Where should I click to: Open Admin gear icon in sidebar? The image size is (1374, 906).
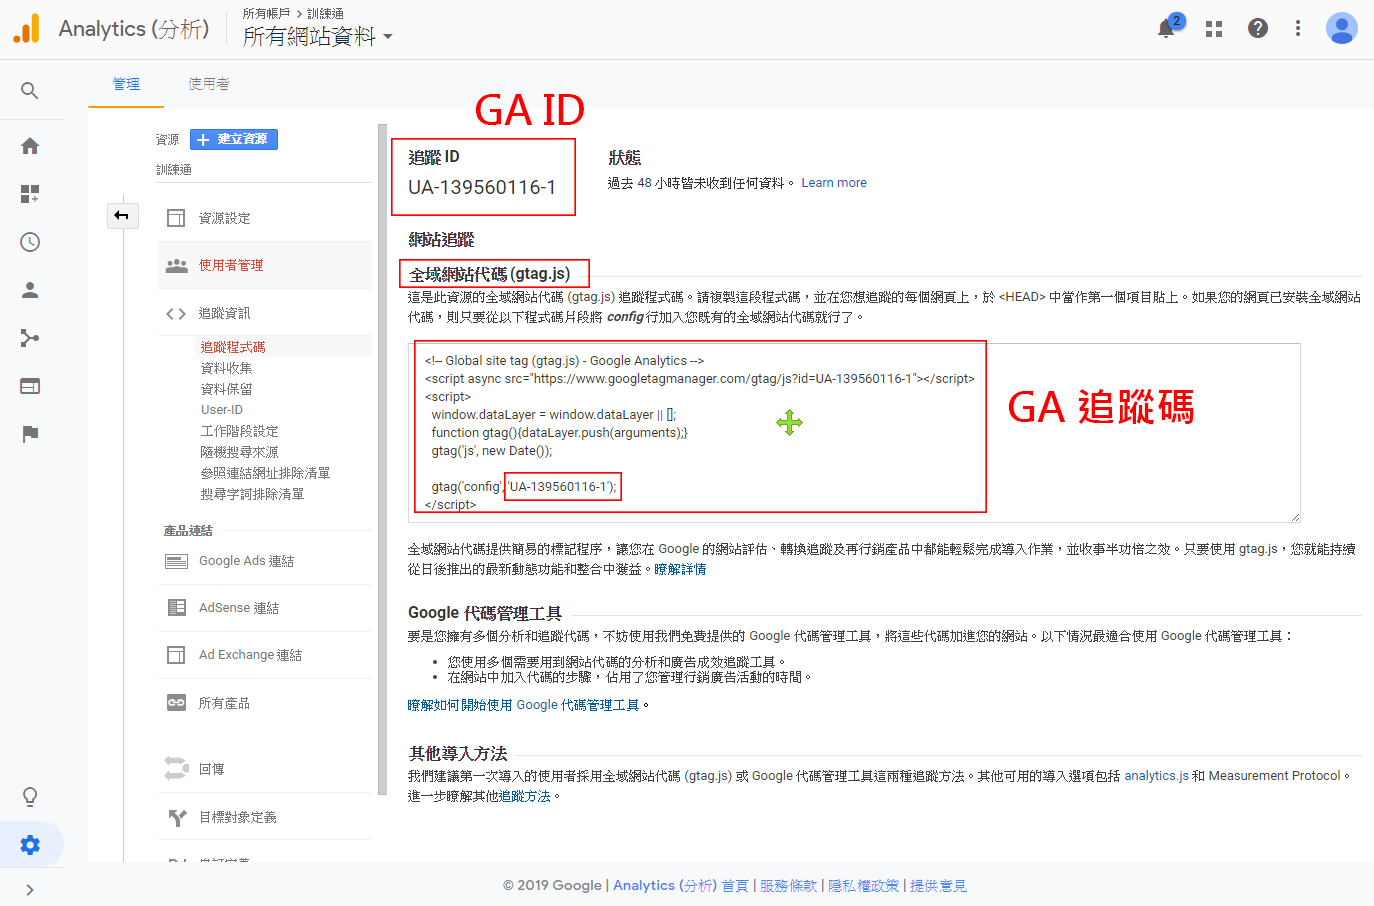[30, 845]
